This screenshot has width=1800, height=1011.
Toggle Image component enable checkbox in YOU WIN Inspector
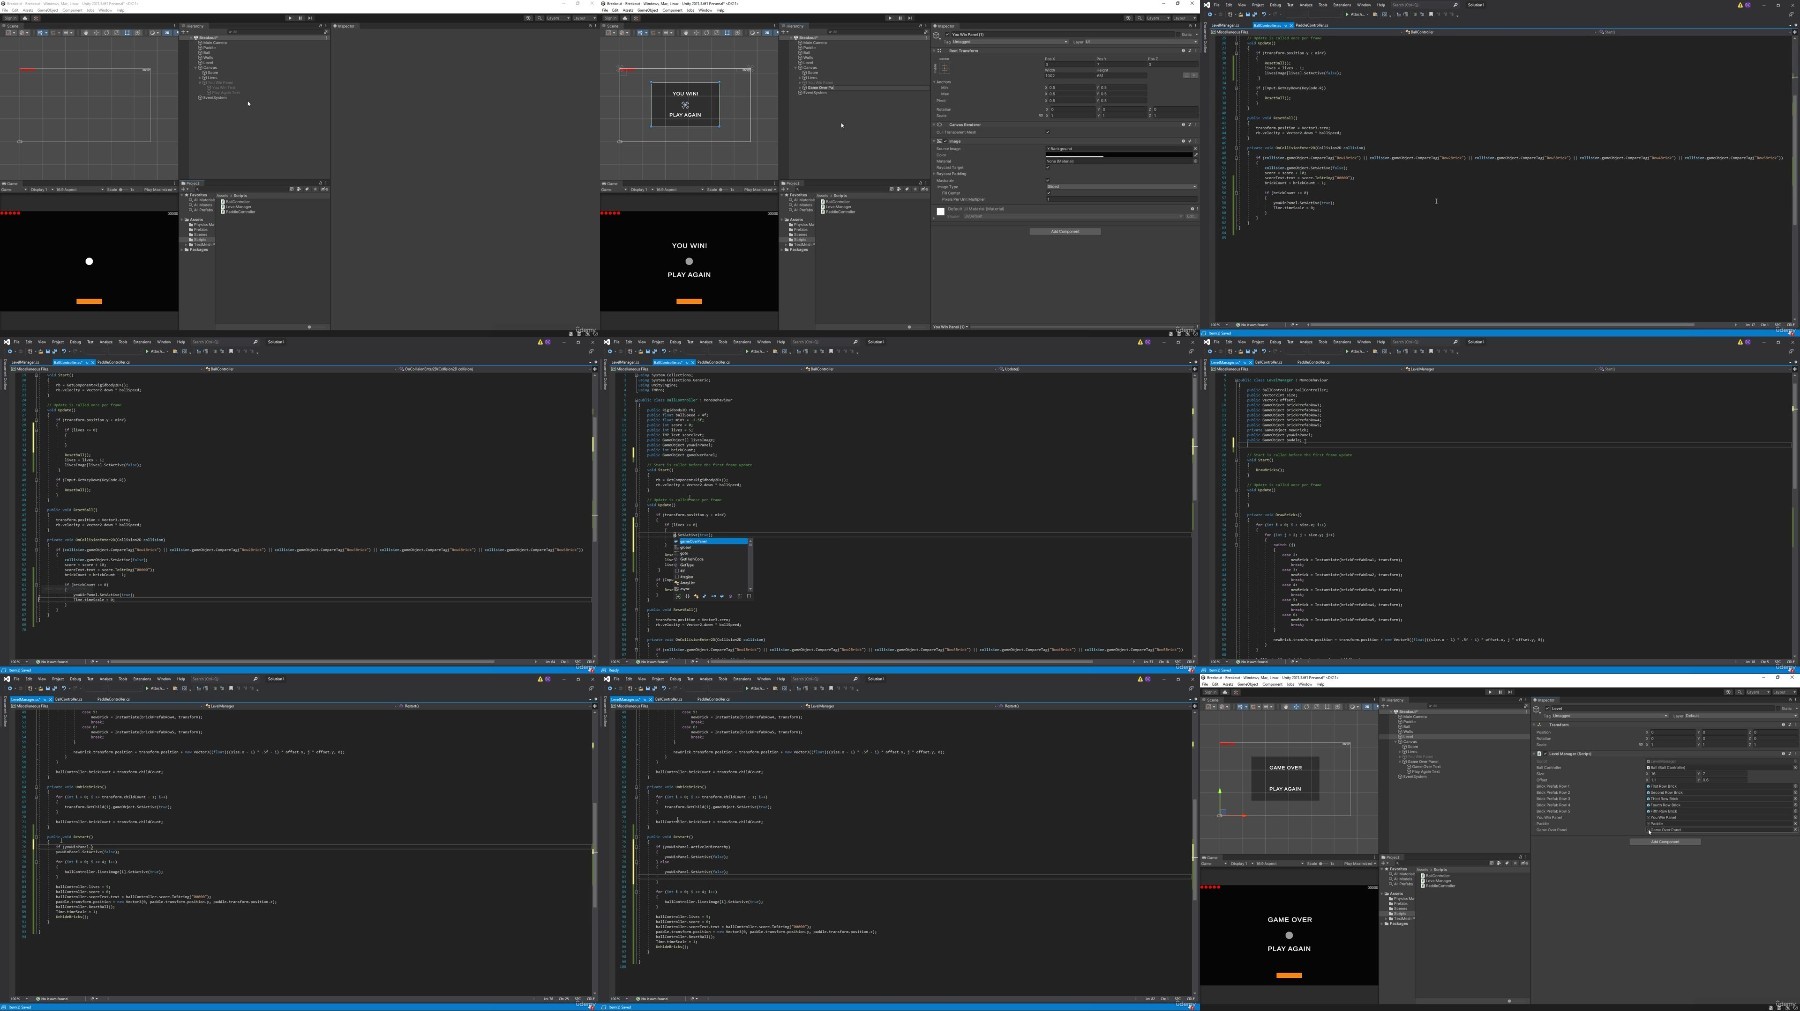point(945,141)
